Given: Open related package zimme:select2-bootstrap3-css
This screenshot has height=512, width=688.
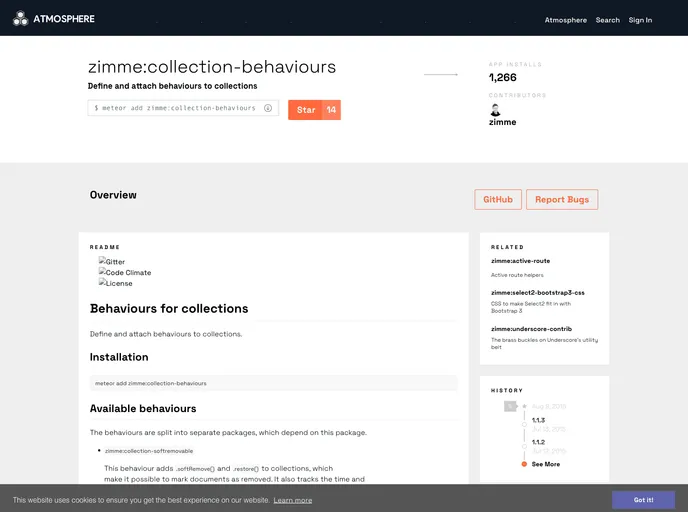Looking at the screenshot, I should coord(538,293).
